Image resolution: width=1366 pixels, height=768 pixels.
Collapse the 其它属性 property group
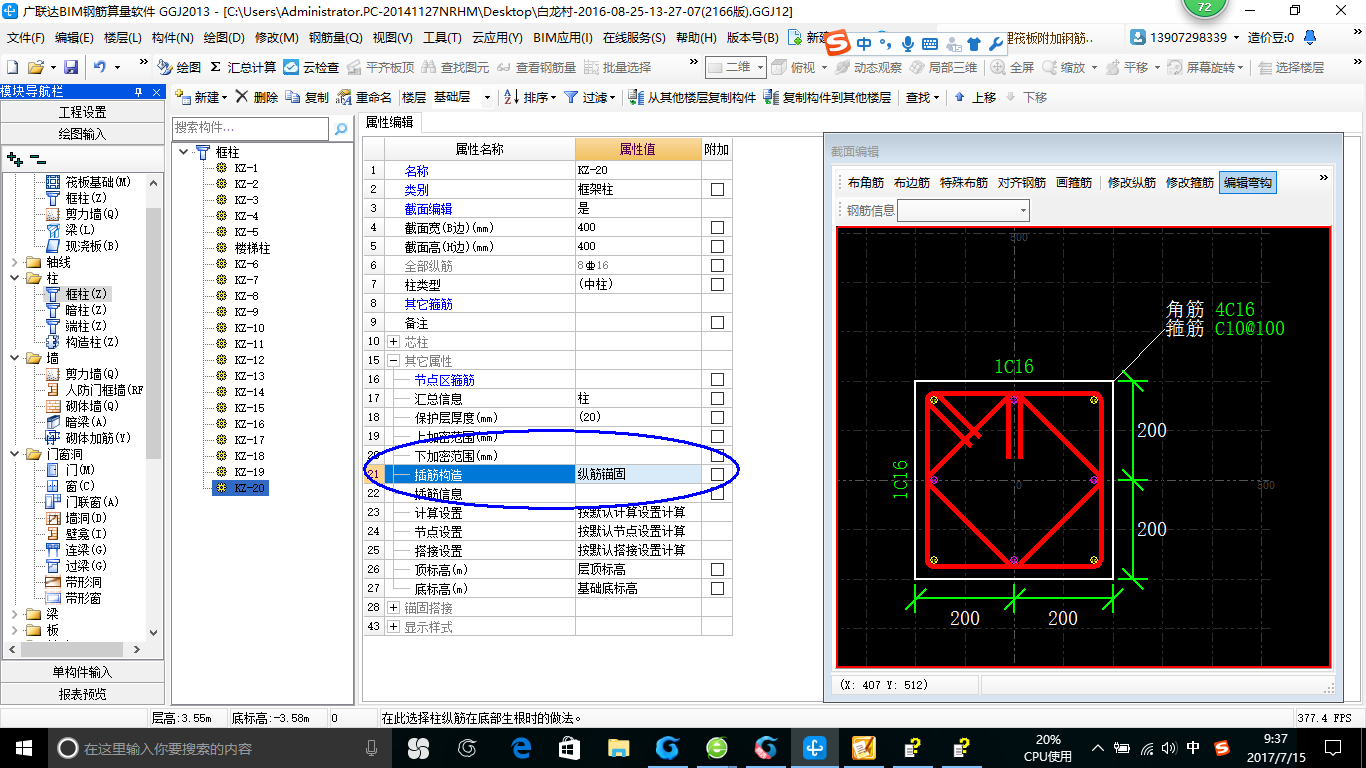393,361
